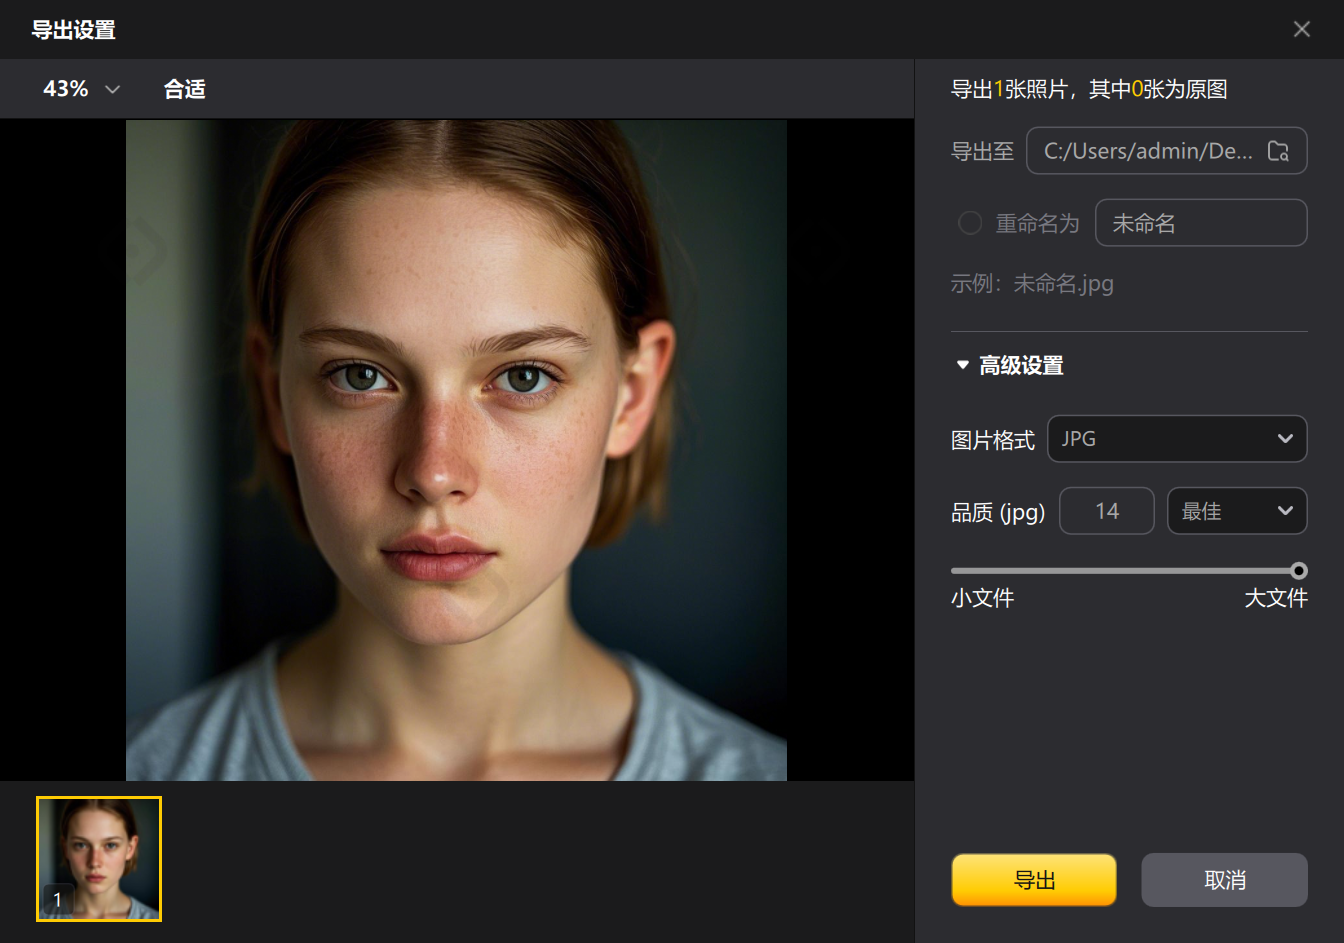Click the 未命名 rename text field
Image resolution: width=1344 pixels, height=943 pixels.
(1200, 223)
